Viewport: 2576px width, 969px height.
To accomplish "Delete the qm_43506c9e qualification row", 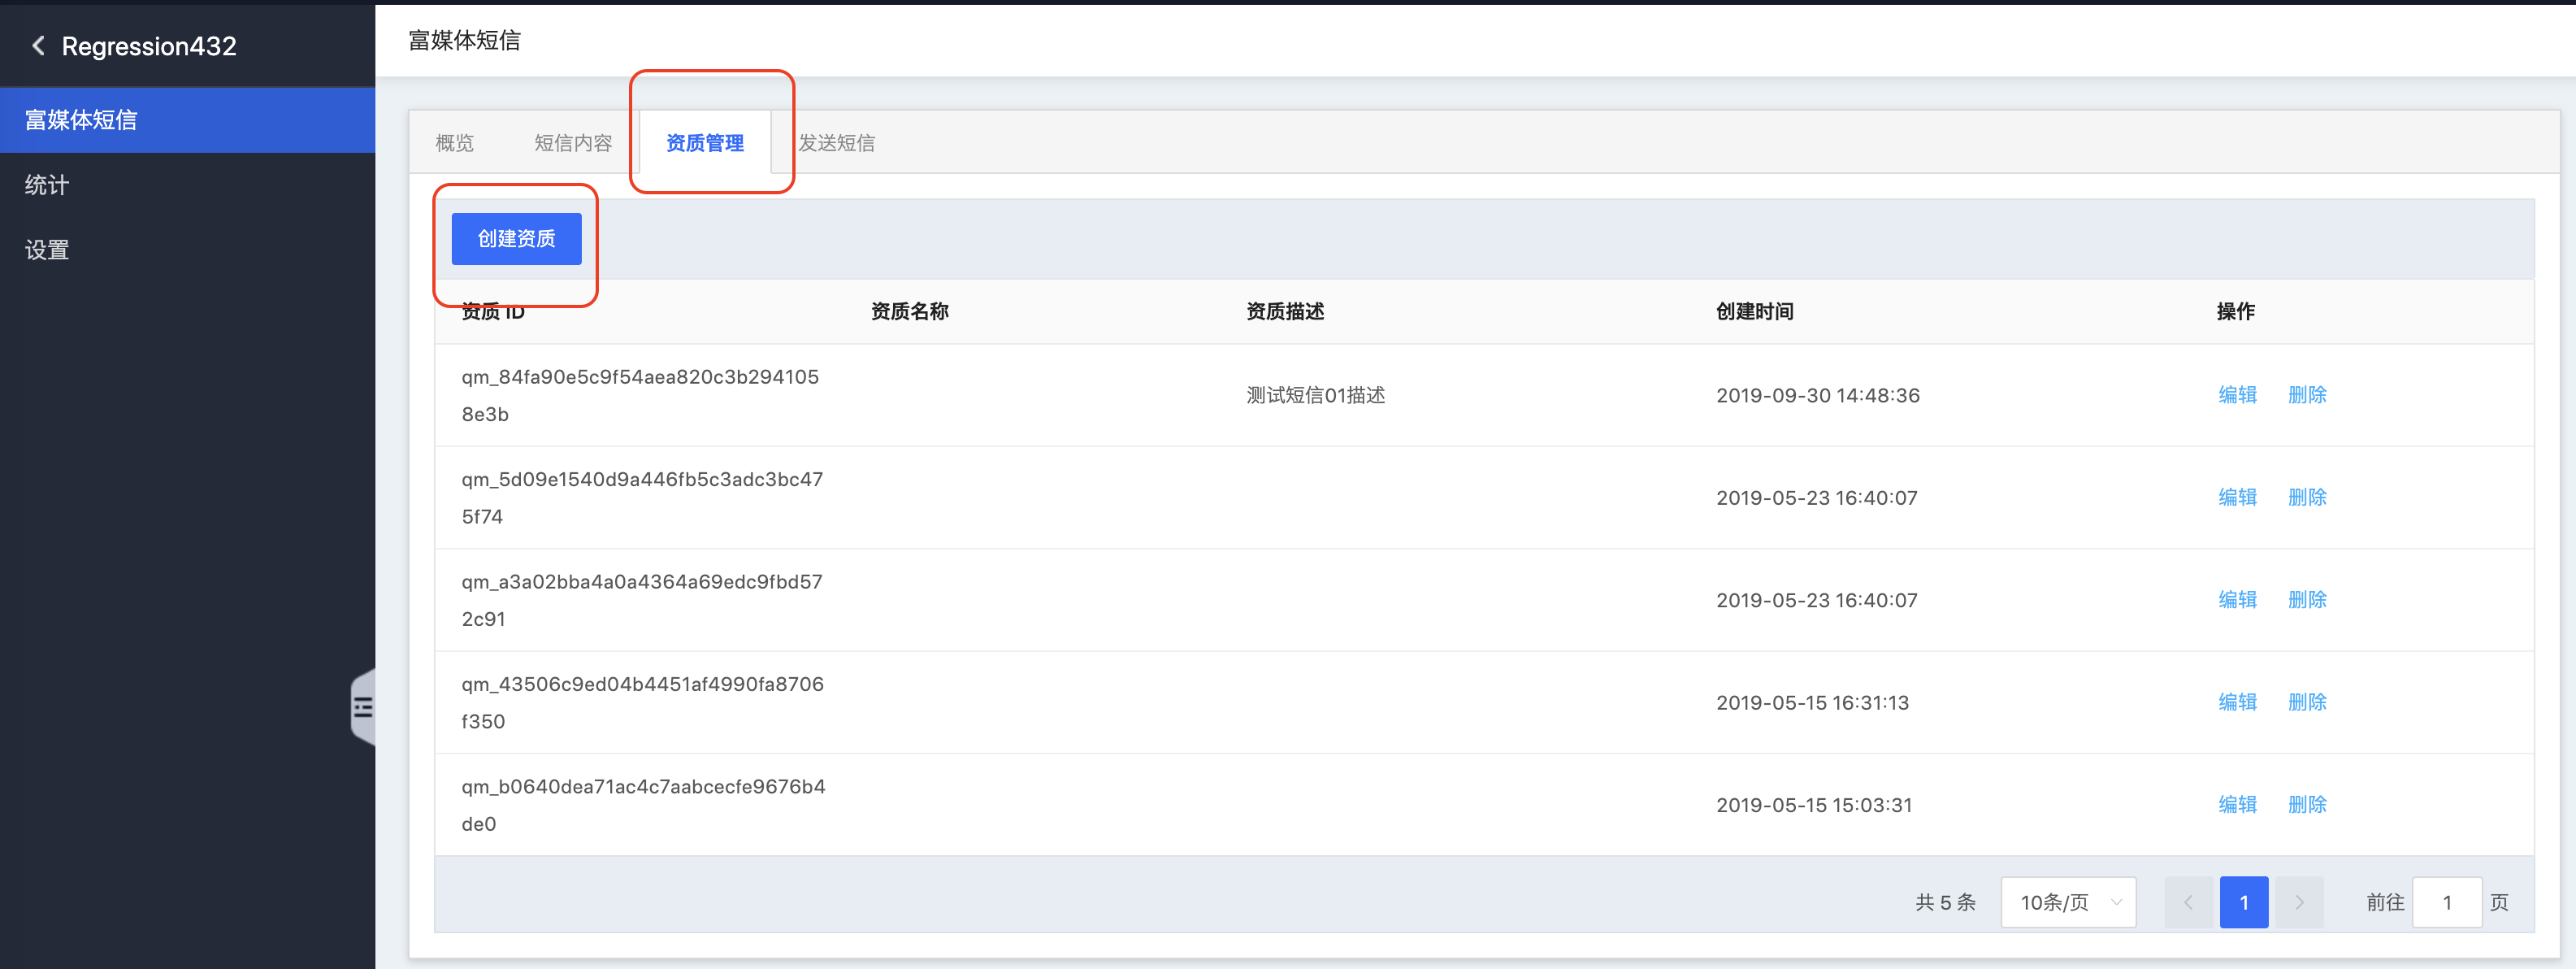I will [2307, 702].
